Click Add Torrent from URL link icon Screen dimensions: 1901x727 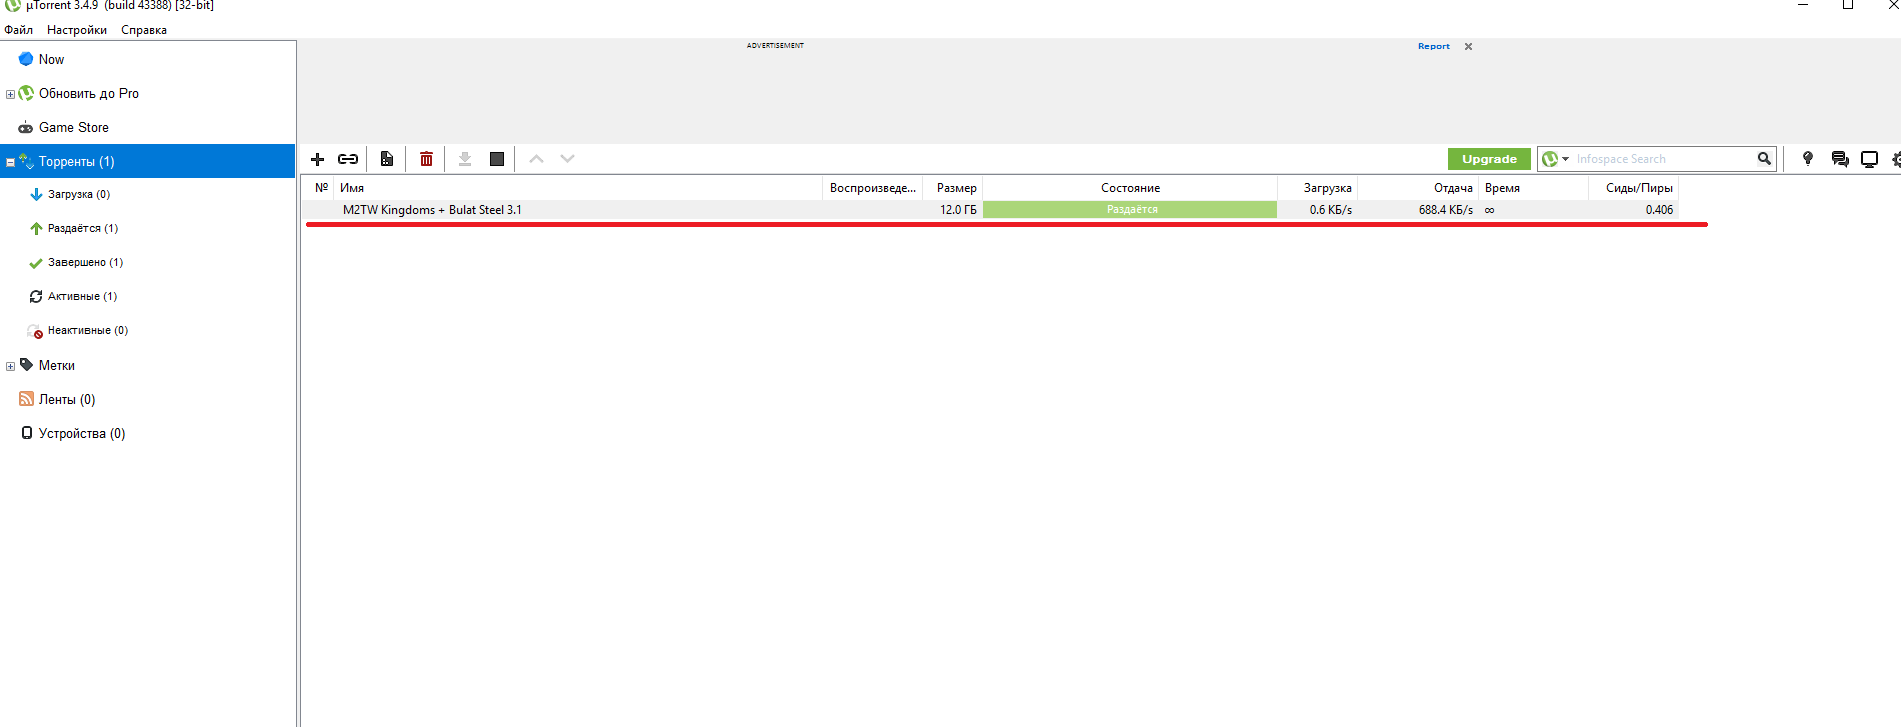click(348, 159)
